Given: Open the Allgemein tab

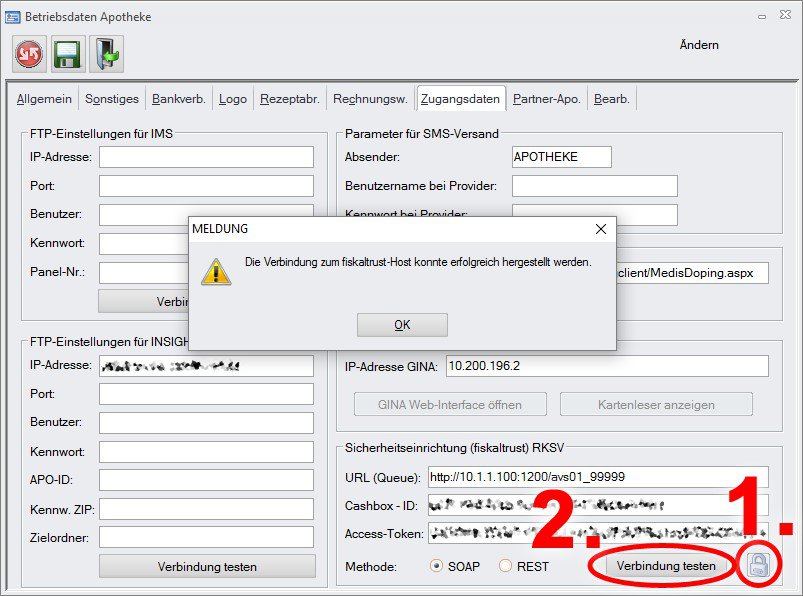Looking at the screenshot, I should (x=44, y=99).
